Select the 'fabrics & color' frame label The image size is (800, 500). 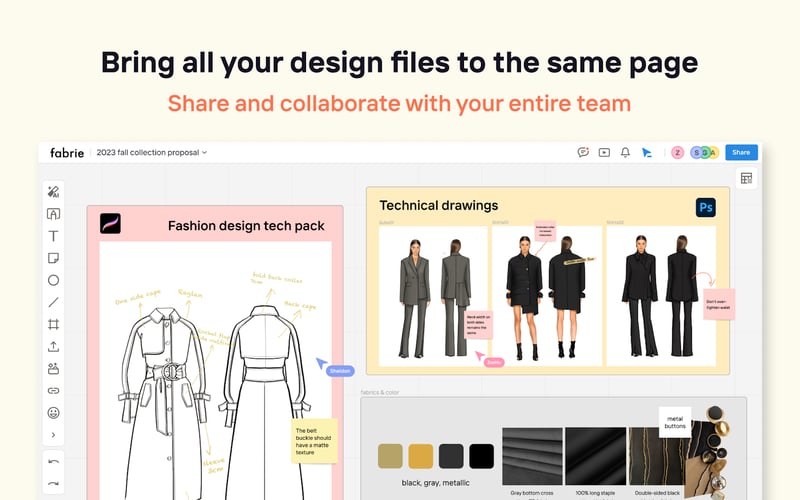tap(380, 392)
